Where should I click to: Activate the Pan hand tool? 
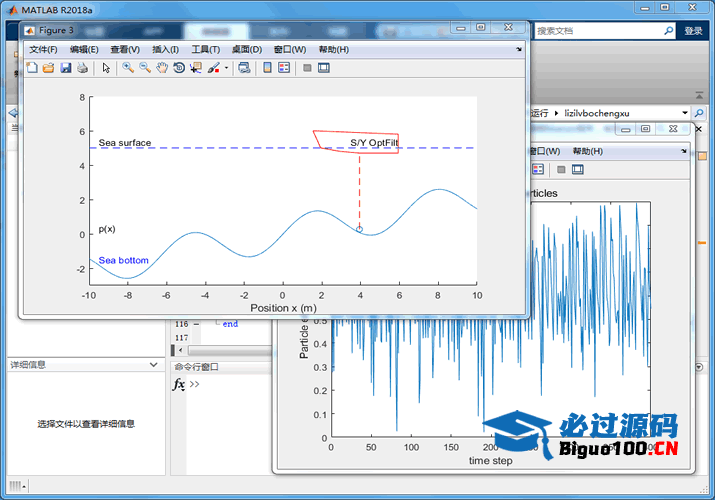point(161,68)
